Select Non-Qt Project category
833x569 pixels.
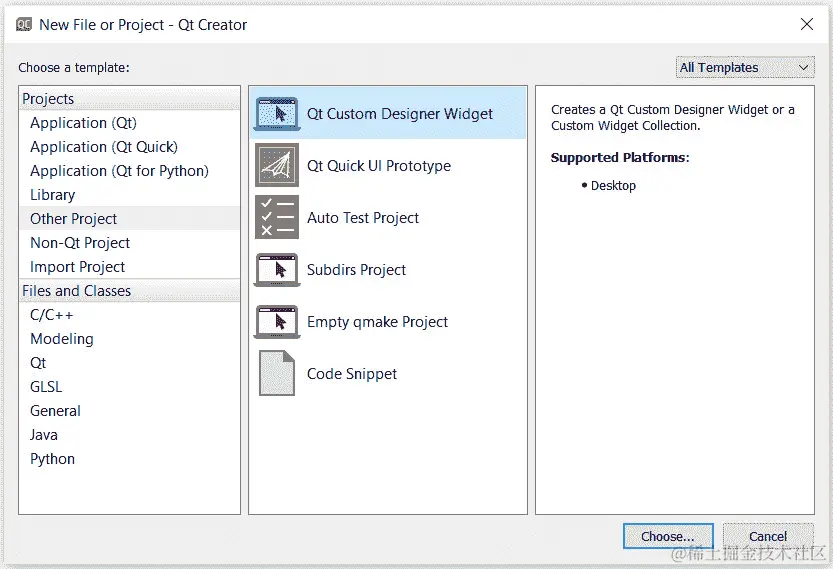130,242
